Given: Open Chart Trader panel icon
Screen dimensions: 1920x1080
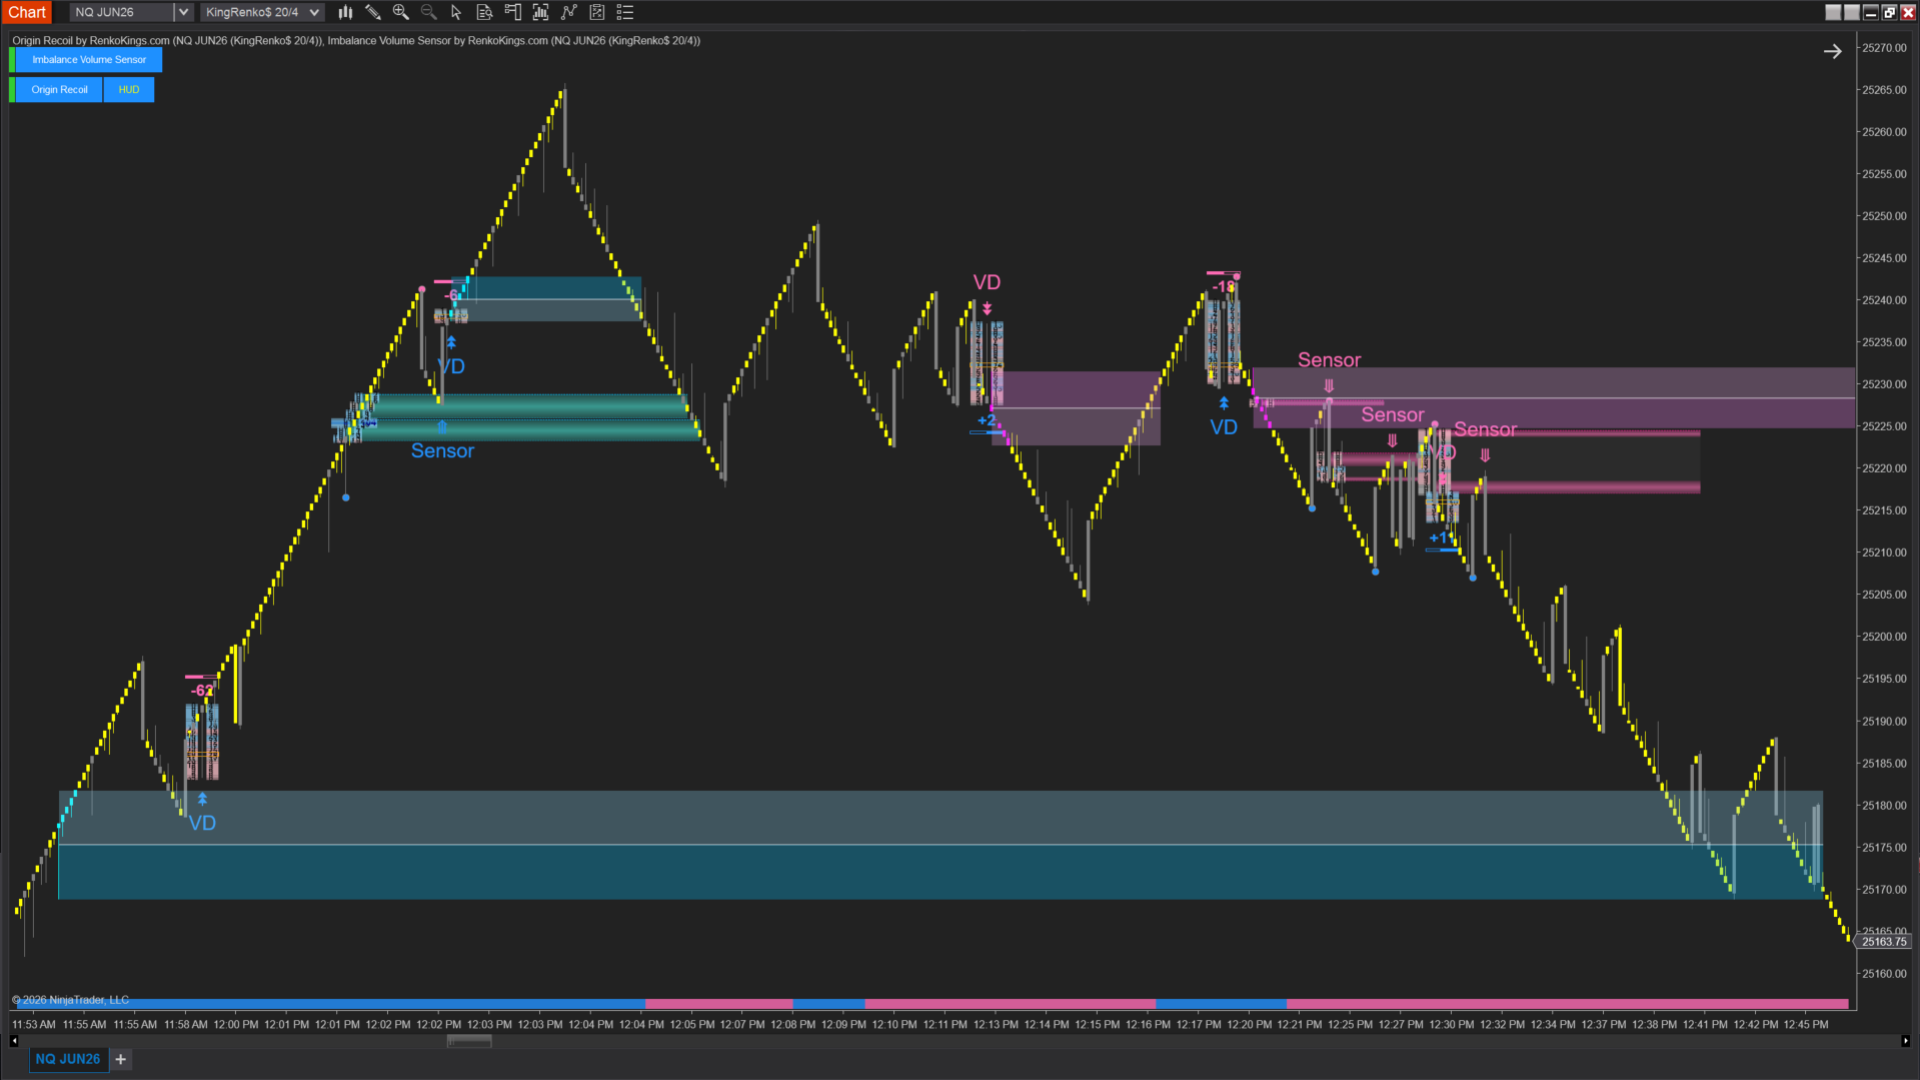Looking at the screenshot, I should coord(513,12).
